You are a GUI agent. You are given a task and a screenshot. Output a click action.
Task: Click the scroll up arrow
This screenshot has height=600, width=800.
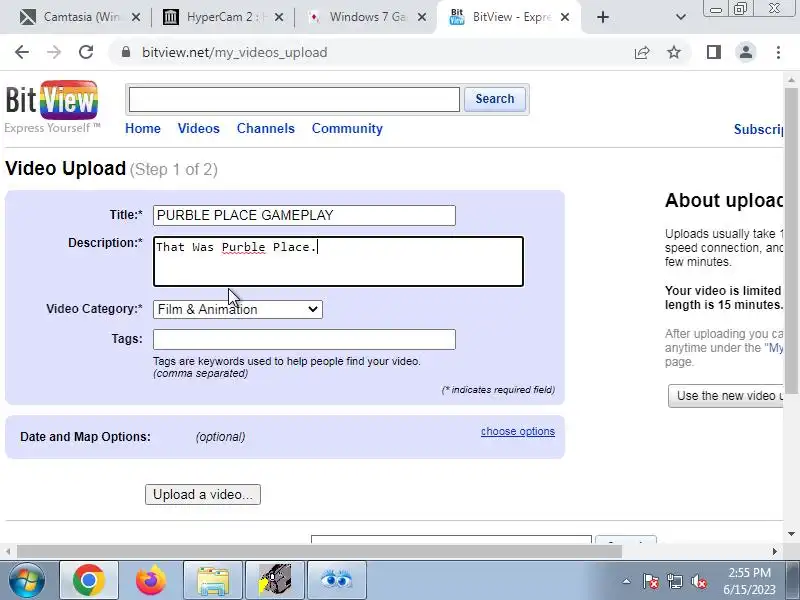point(791,80)
